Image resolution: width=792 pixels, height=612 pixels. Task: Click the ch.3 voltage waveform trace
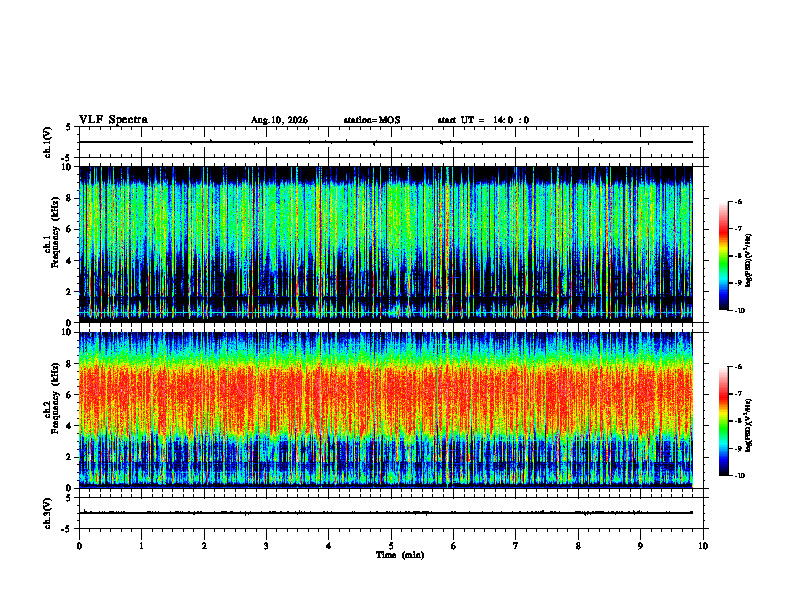tap(386, 513)
